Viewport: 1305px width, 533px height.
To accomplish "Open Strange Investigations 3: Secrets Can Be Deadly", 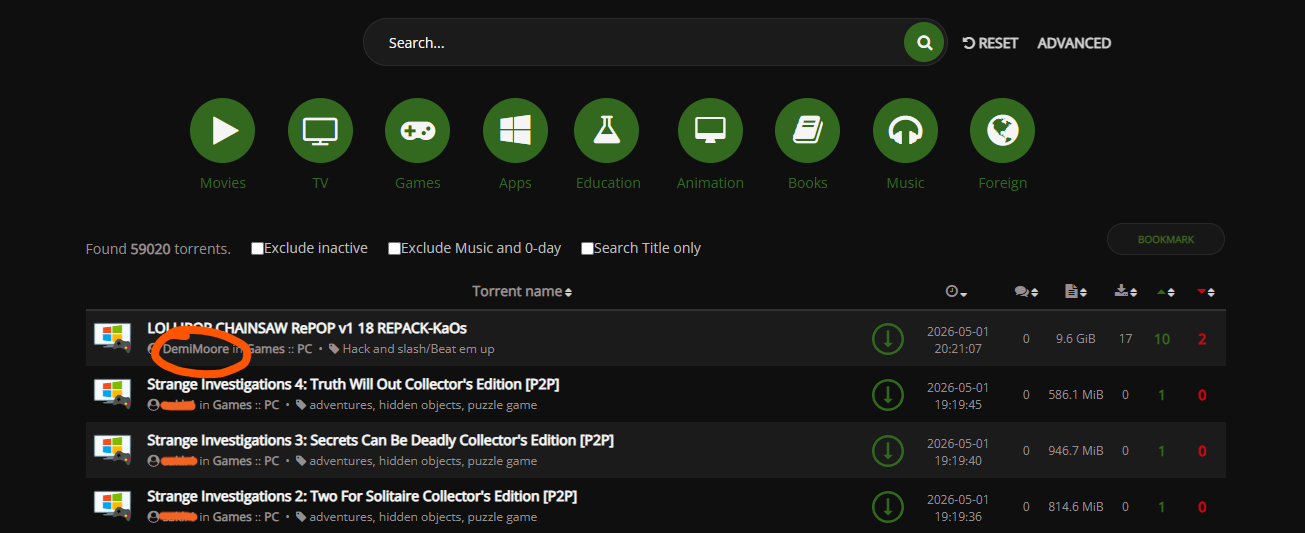I will (x=380, y=440).
